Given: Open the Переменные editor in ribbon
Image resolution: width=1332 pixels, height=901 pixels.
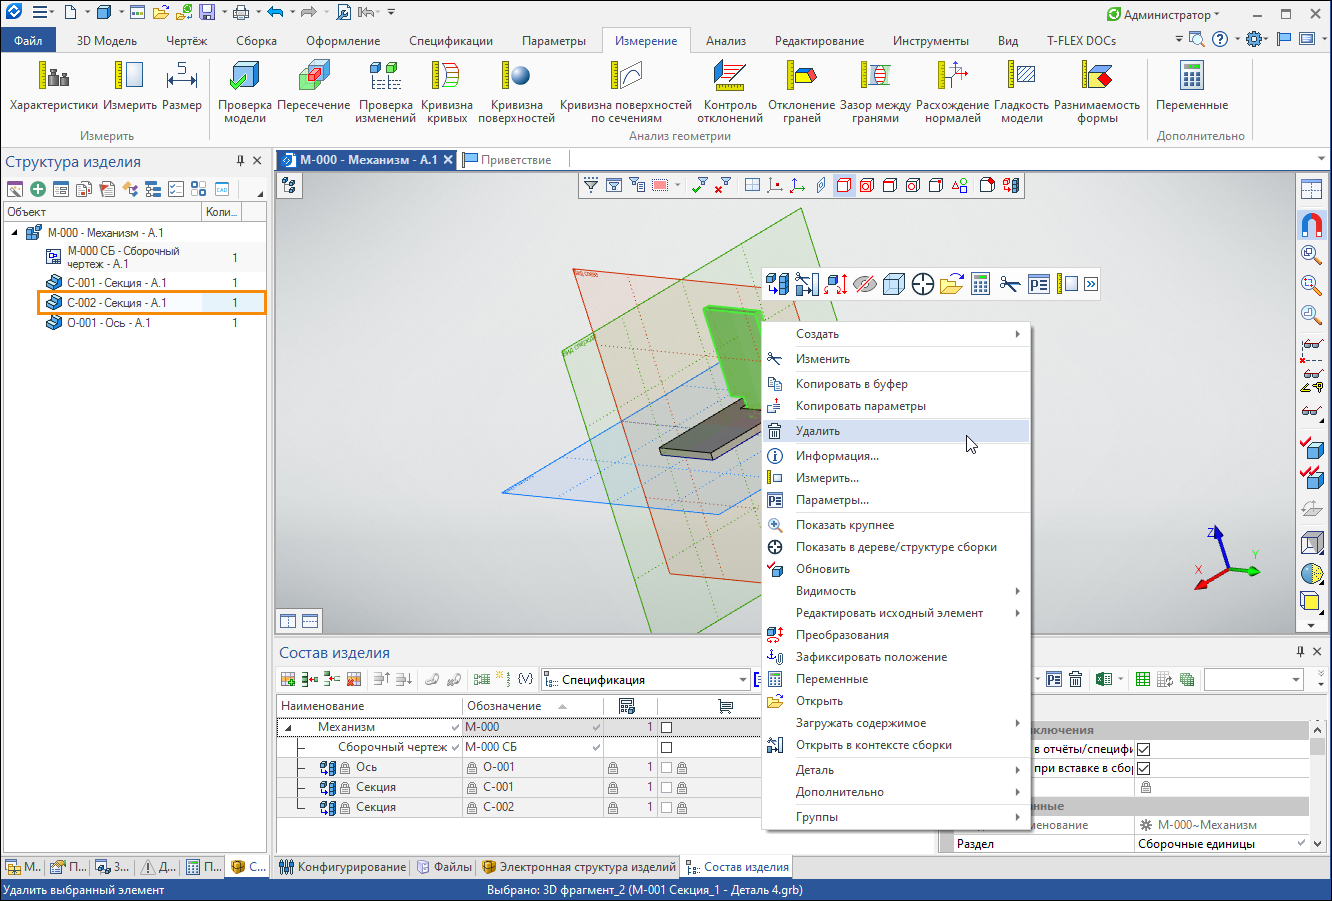Looking at the screenshot, I should click(x=1192, y=86).
